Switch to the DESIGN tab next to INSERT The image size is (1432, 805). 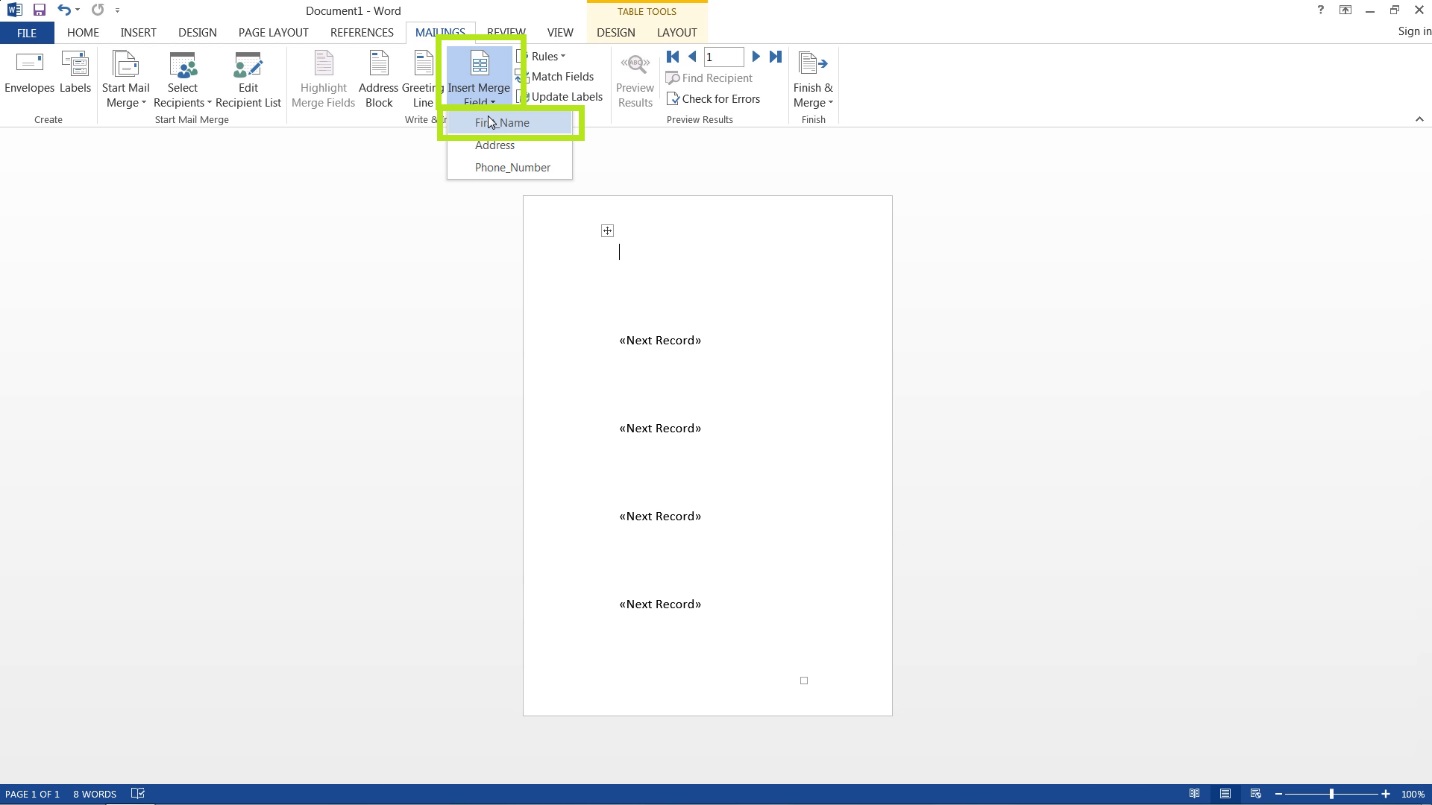(197, 32)
